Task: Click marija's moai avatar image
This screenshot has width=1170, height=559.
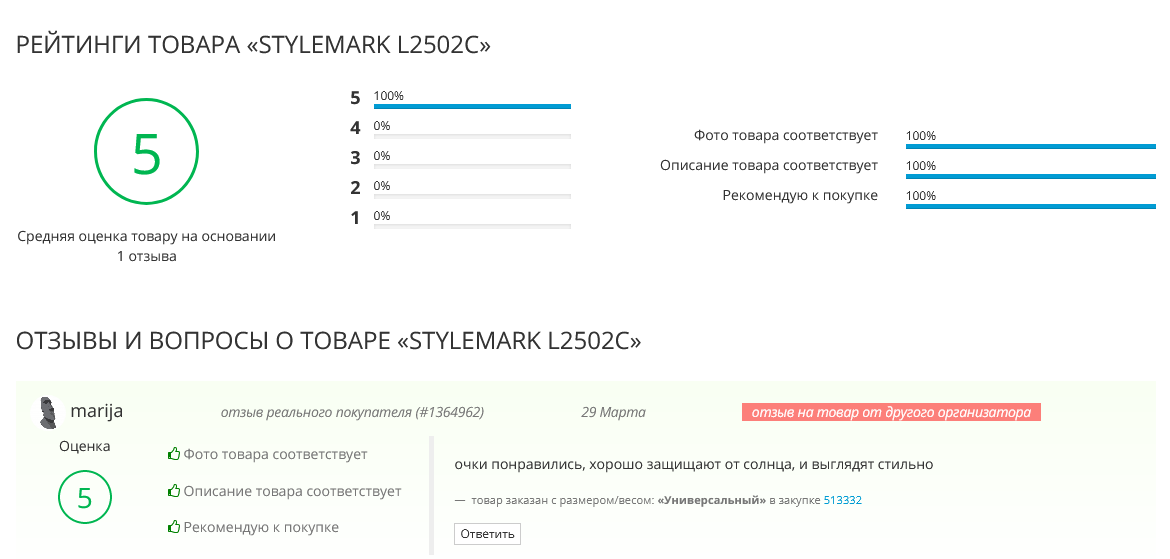Action: point(48,412)
